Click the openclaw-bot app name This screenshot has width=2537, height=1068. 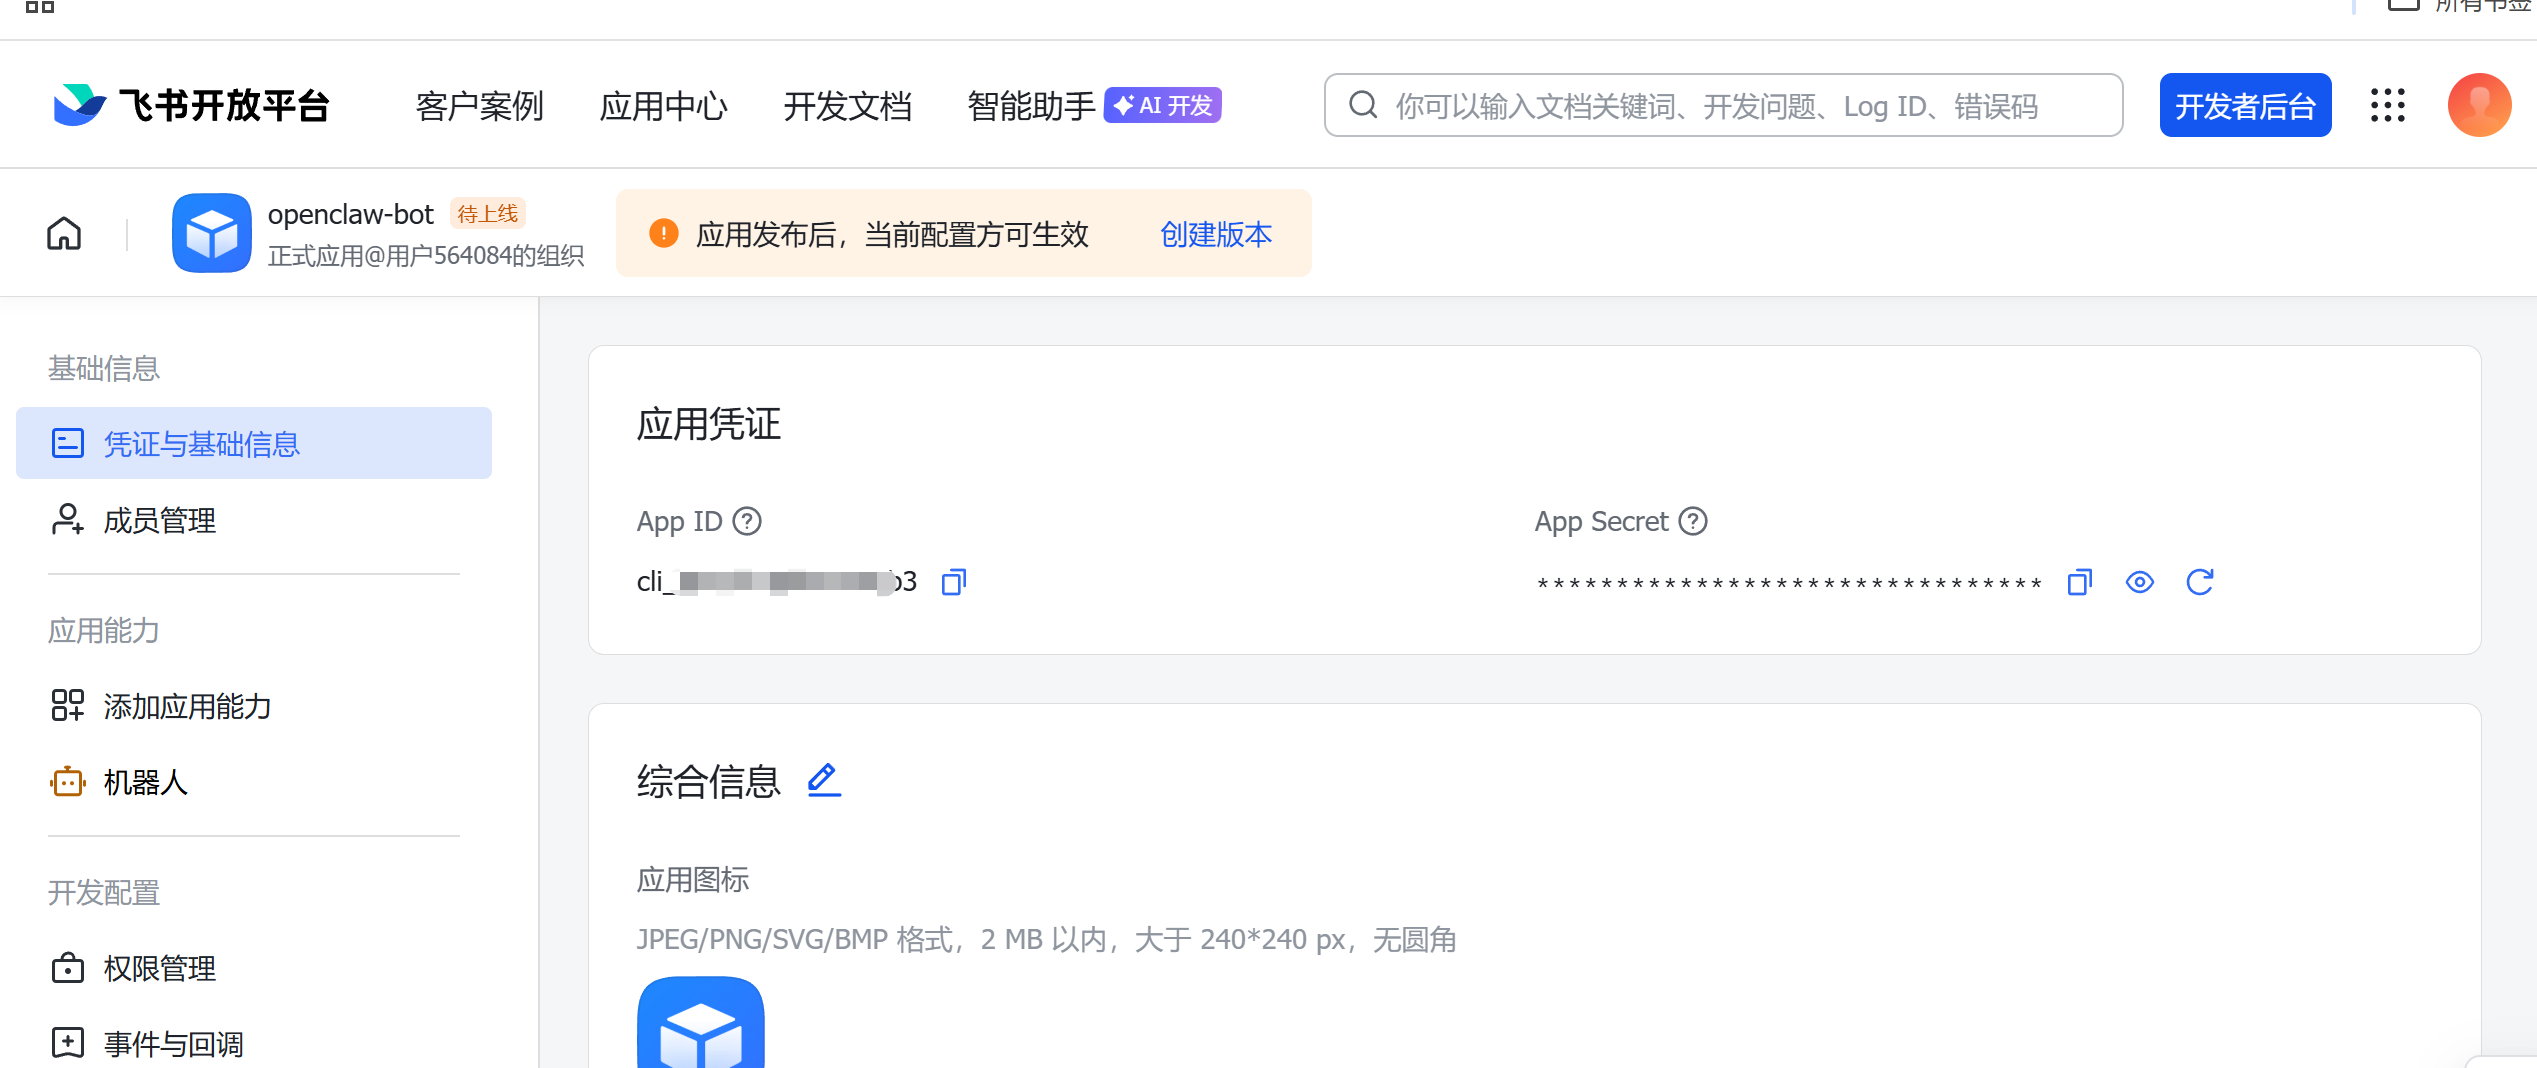(350, 215)
